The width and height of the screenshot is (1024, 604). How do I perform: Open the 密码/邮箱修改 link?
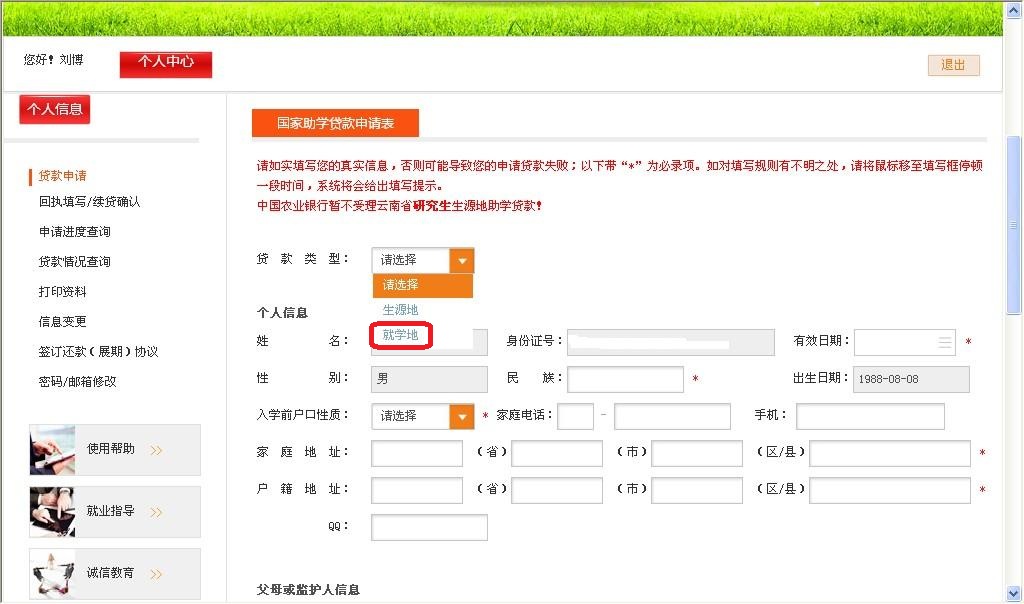77,382
